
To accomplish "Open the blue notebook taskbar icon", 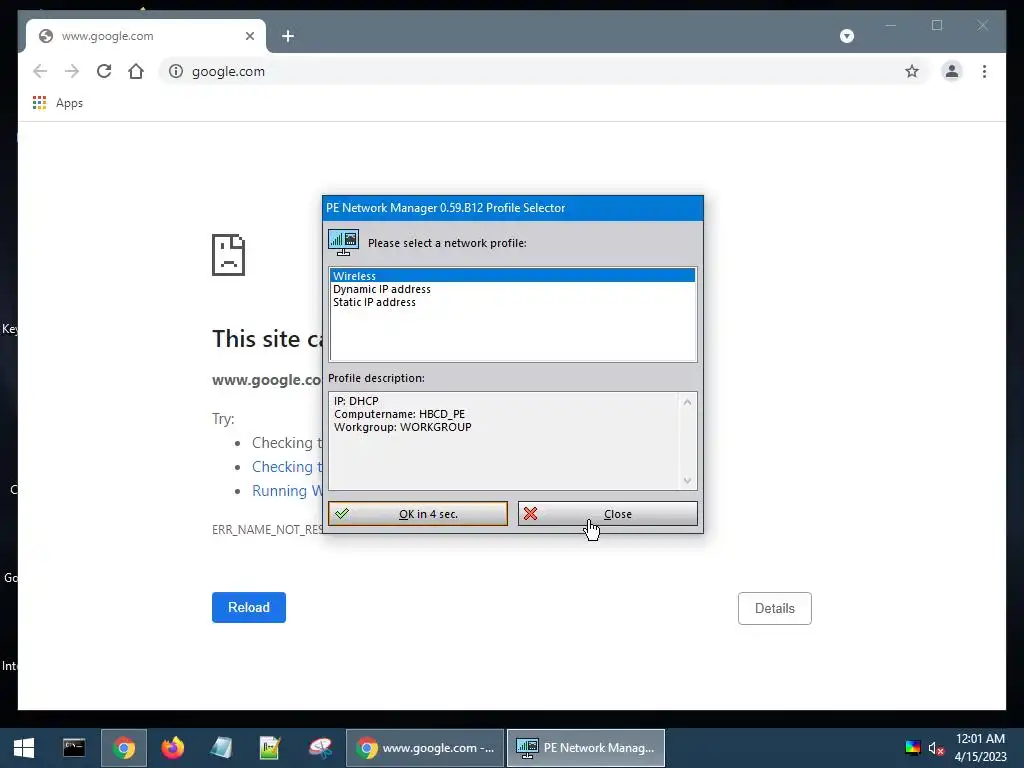I will pyautogui.click(x=221, y=748).
